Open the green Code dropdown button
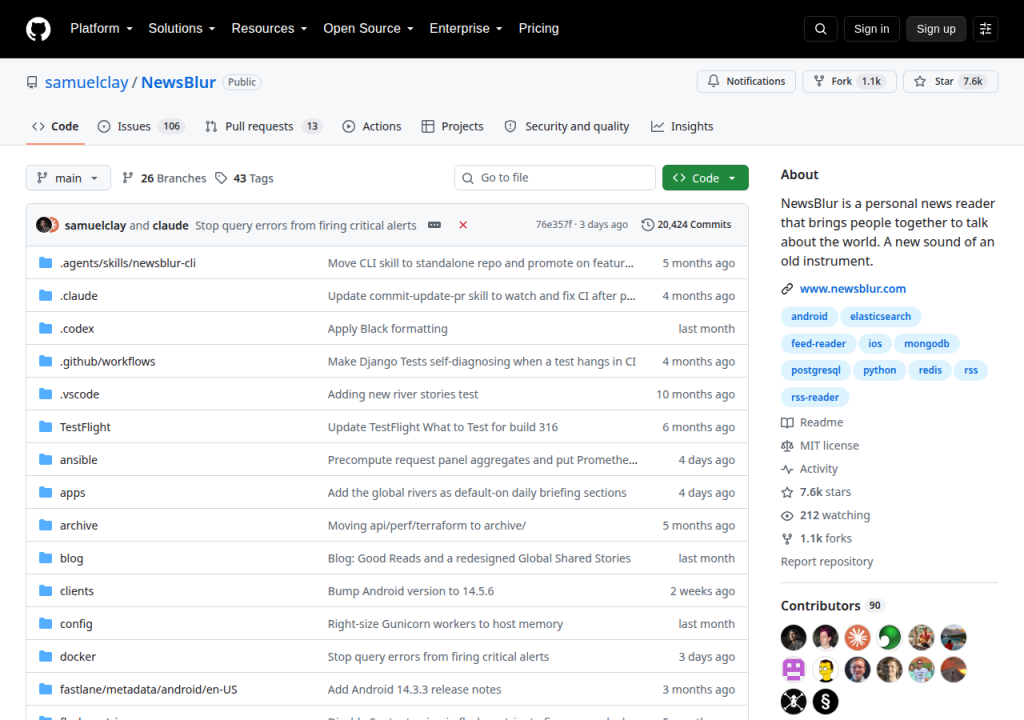Screen dimensions: 1024x720 pyautogui.click(x=705, y=178)
